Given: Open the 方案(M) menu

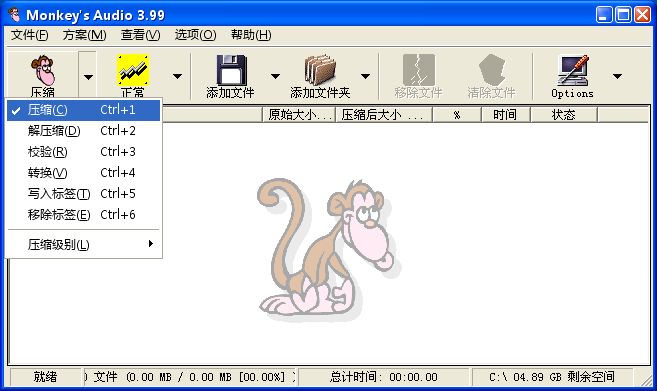Looking at the screenshot, I should (x=84, y=35).
